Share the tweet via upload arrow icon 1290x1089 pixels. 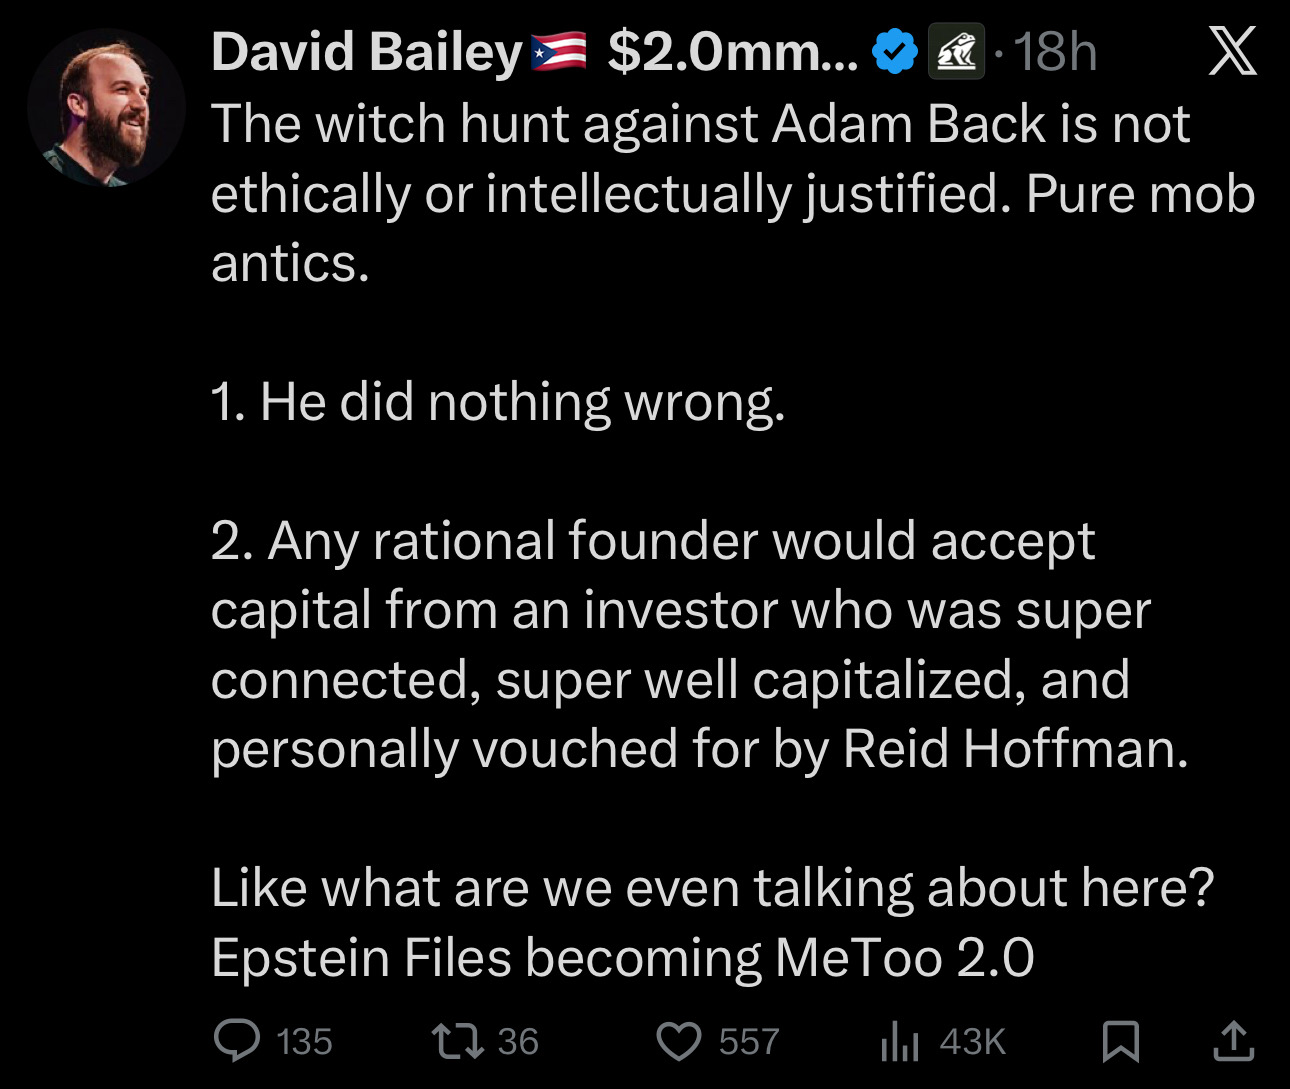1233,1040
